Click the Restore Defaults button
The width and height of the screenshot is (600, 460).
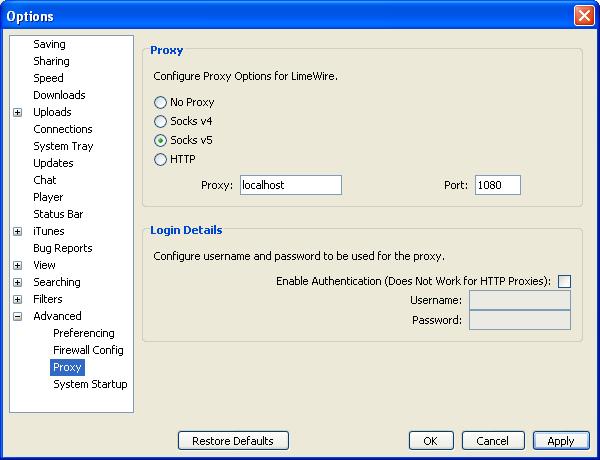(233, 441)
